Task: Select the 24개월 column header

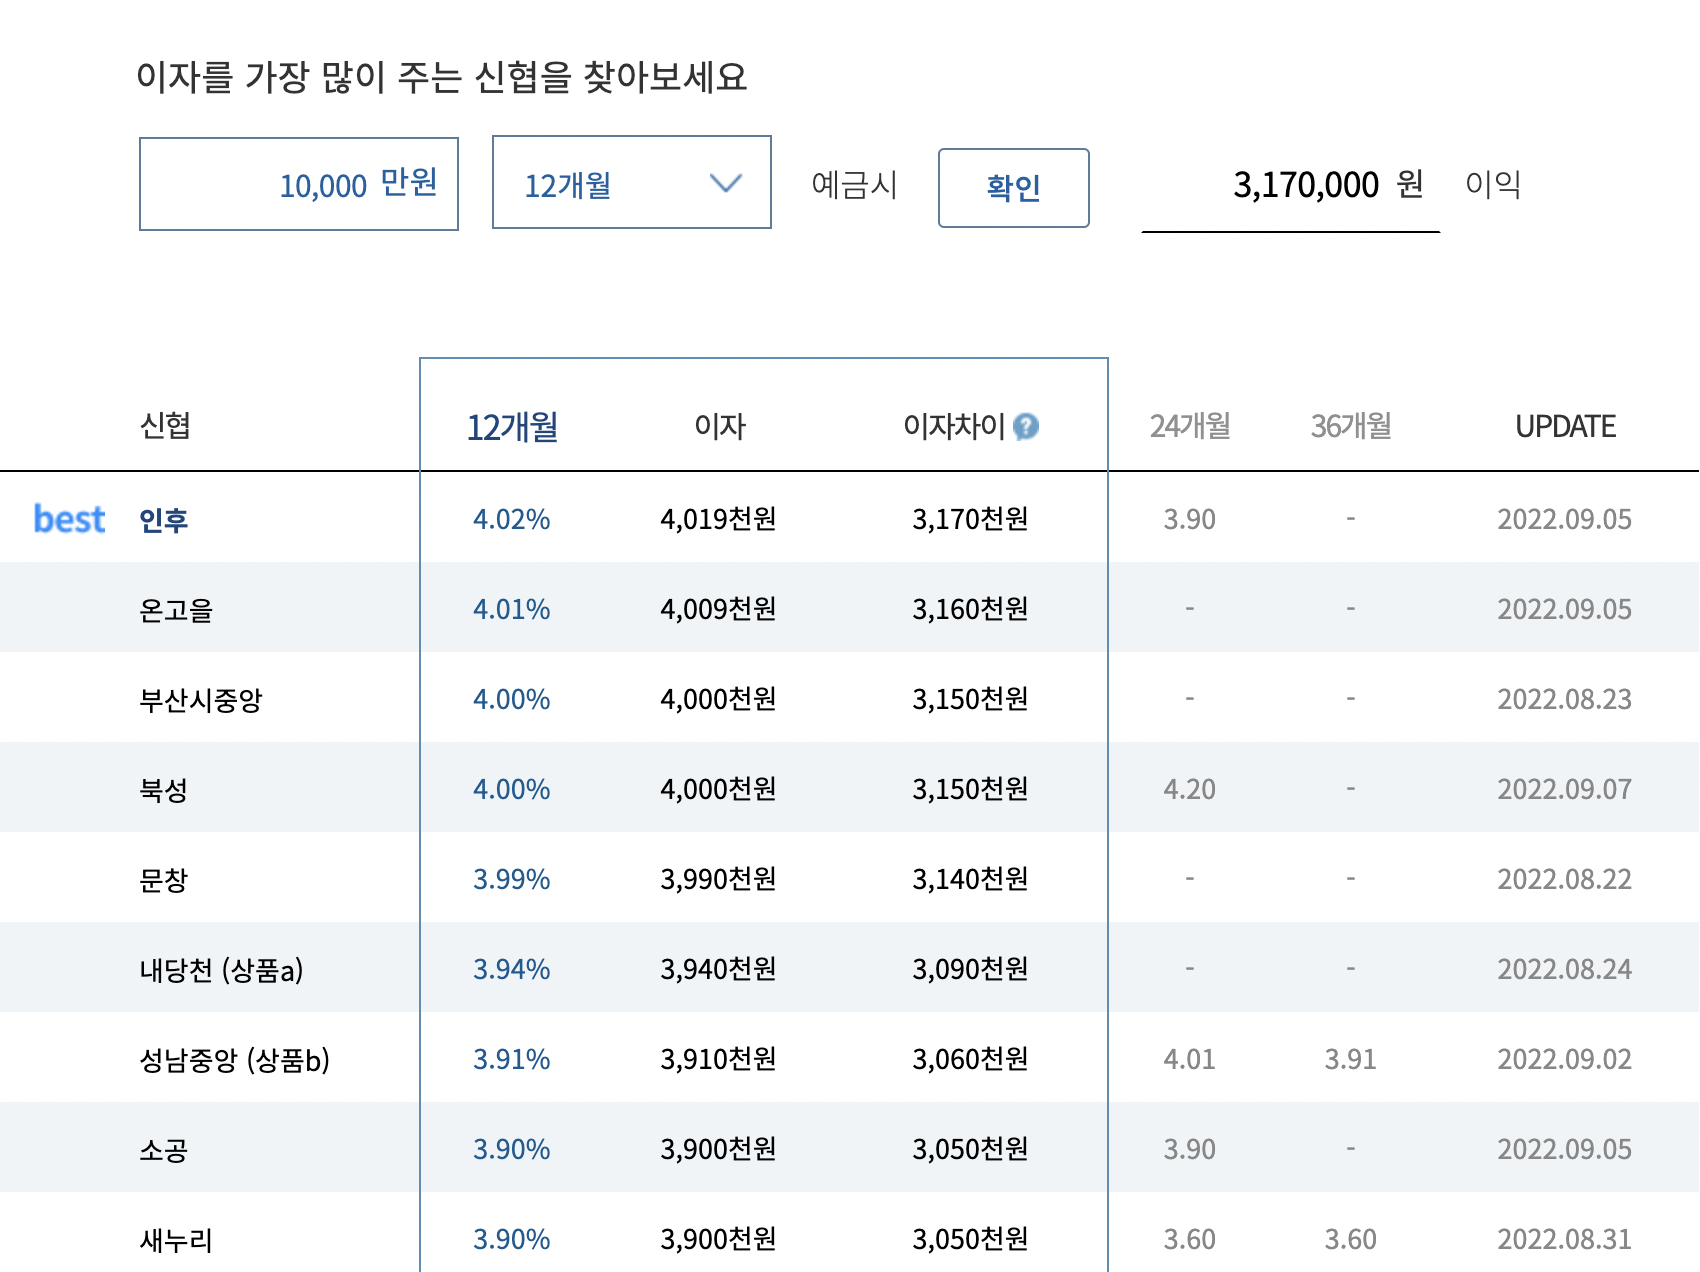Action: coord(1190,426)
